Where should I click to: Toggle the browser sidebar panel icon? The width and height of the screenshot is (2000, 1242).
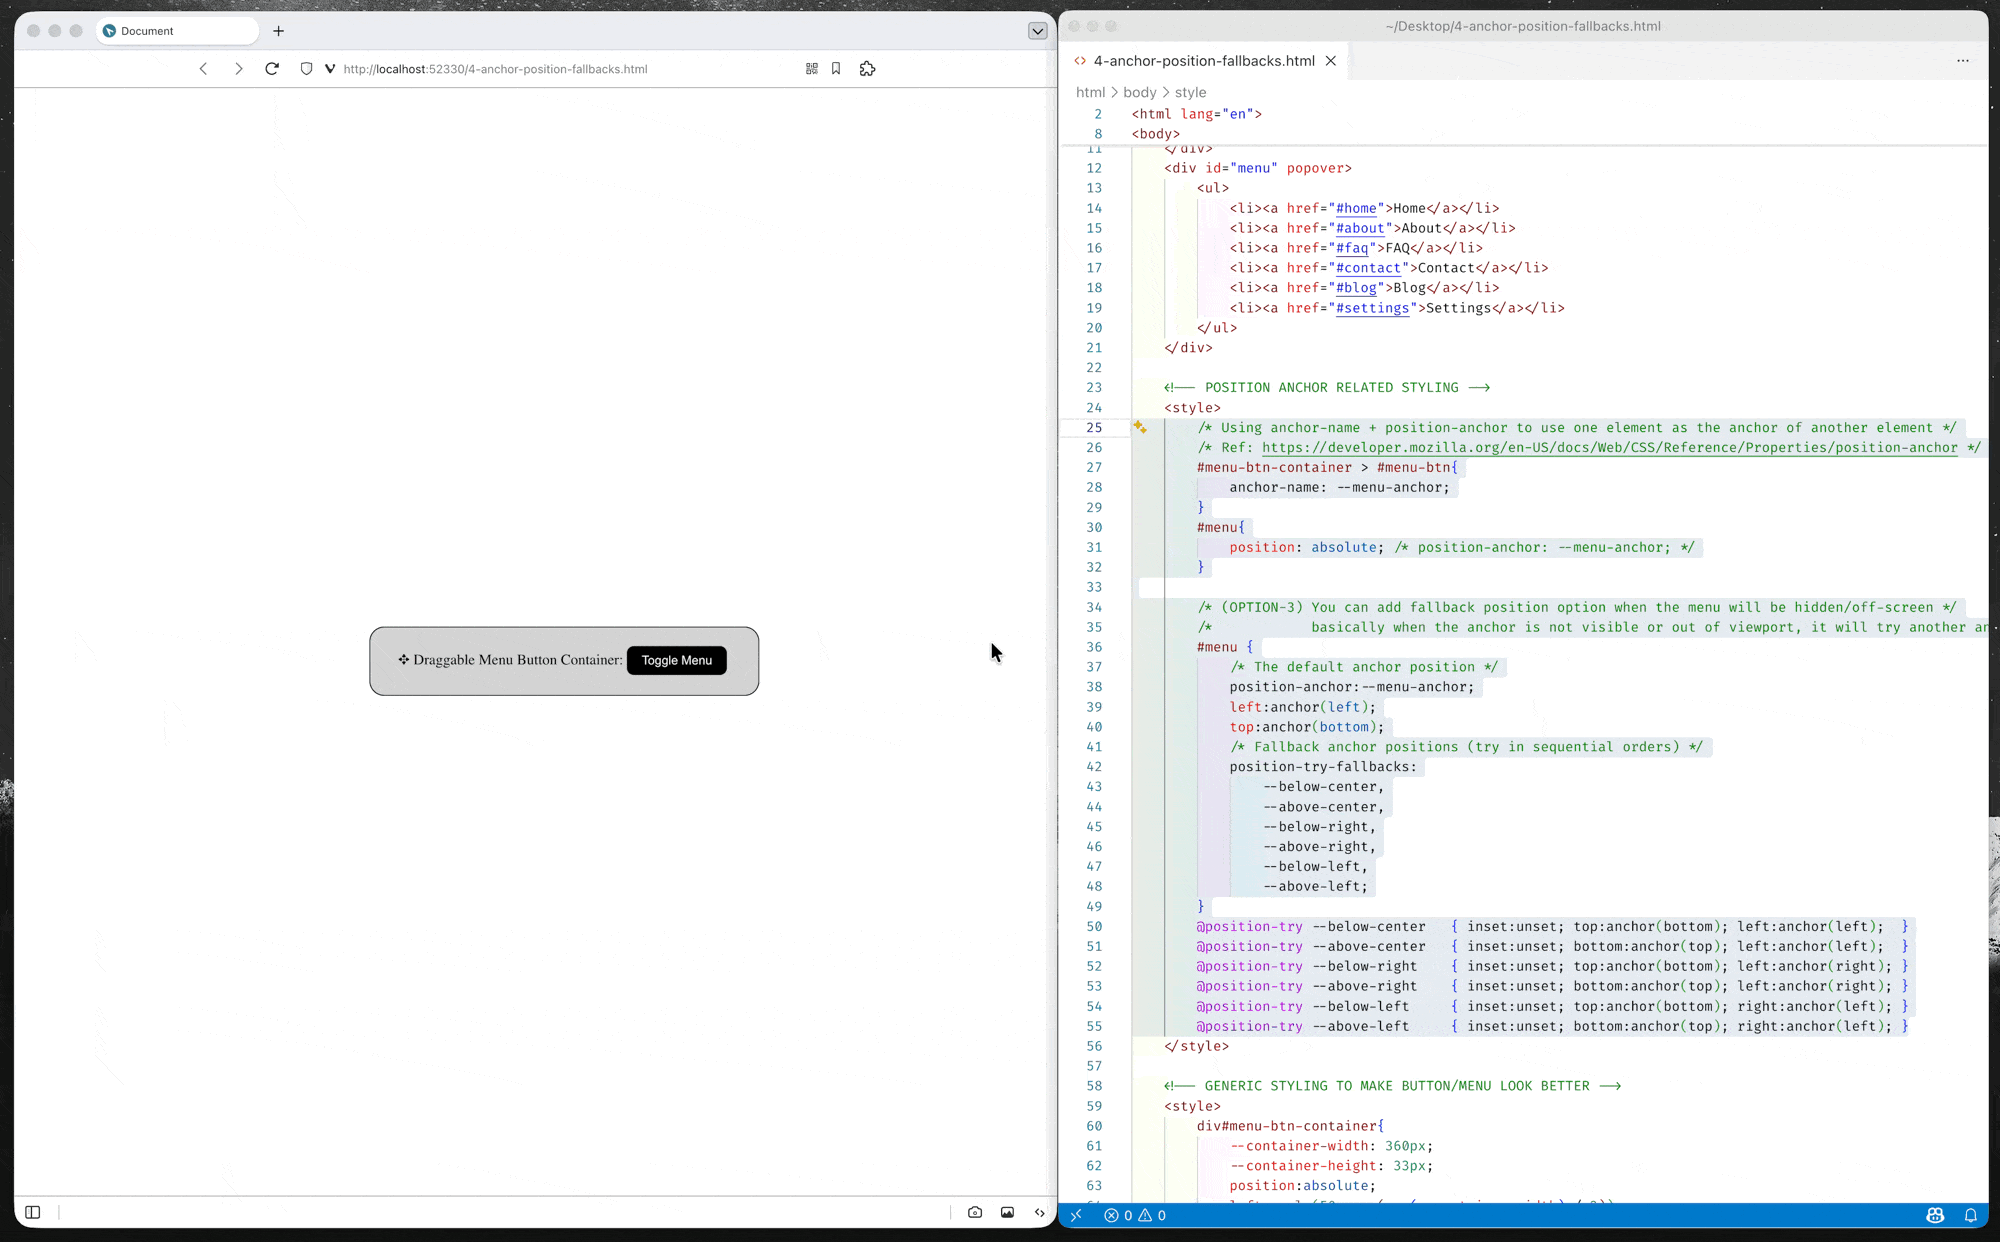pos(33,1212)
